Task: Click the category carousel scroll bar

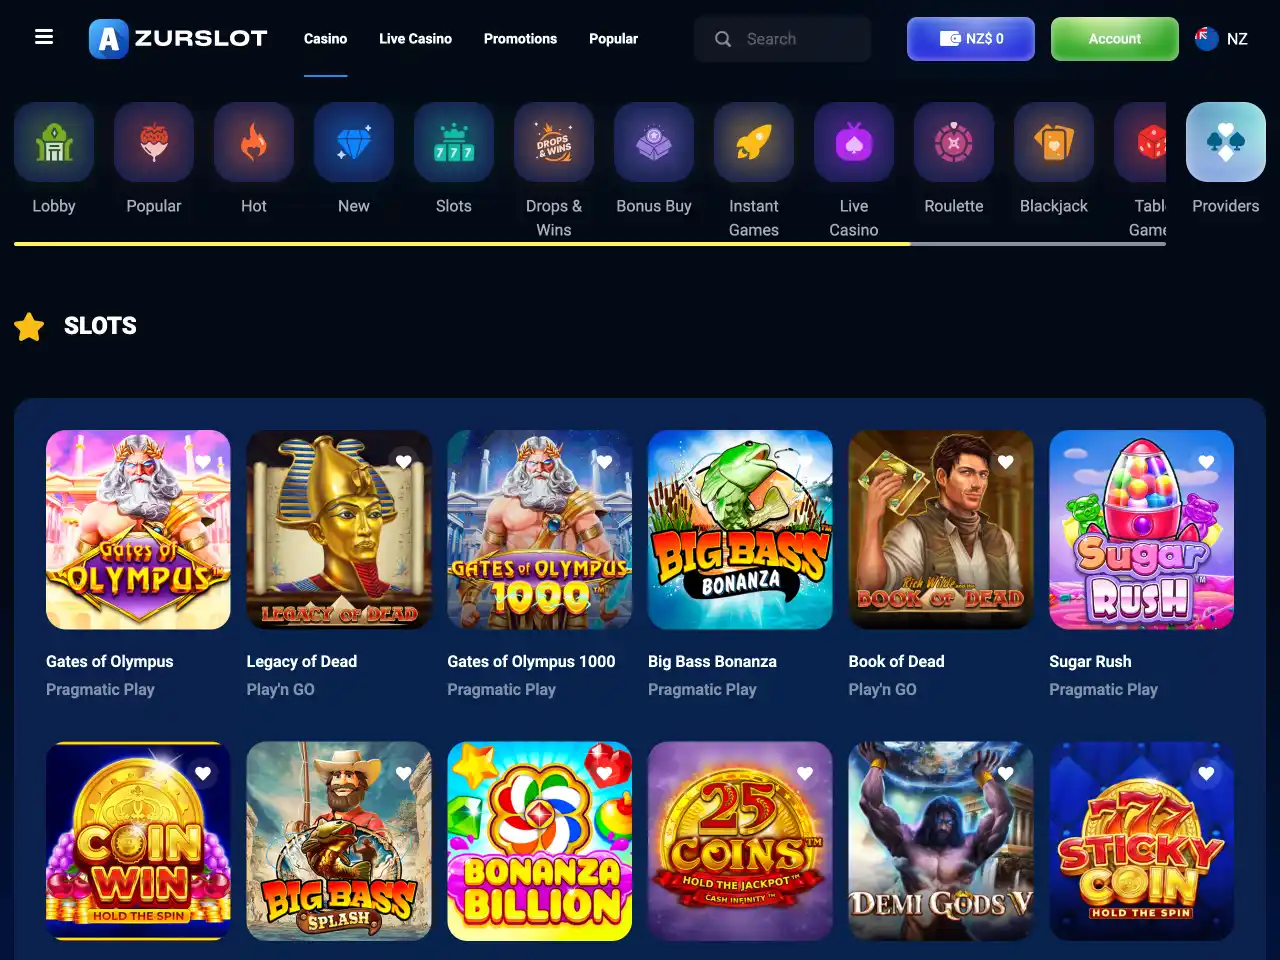Action: pyautogui.click(x=590, y=243)
